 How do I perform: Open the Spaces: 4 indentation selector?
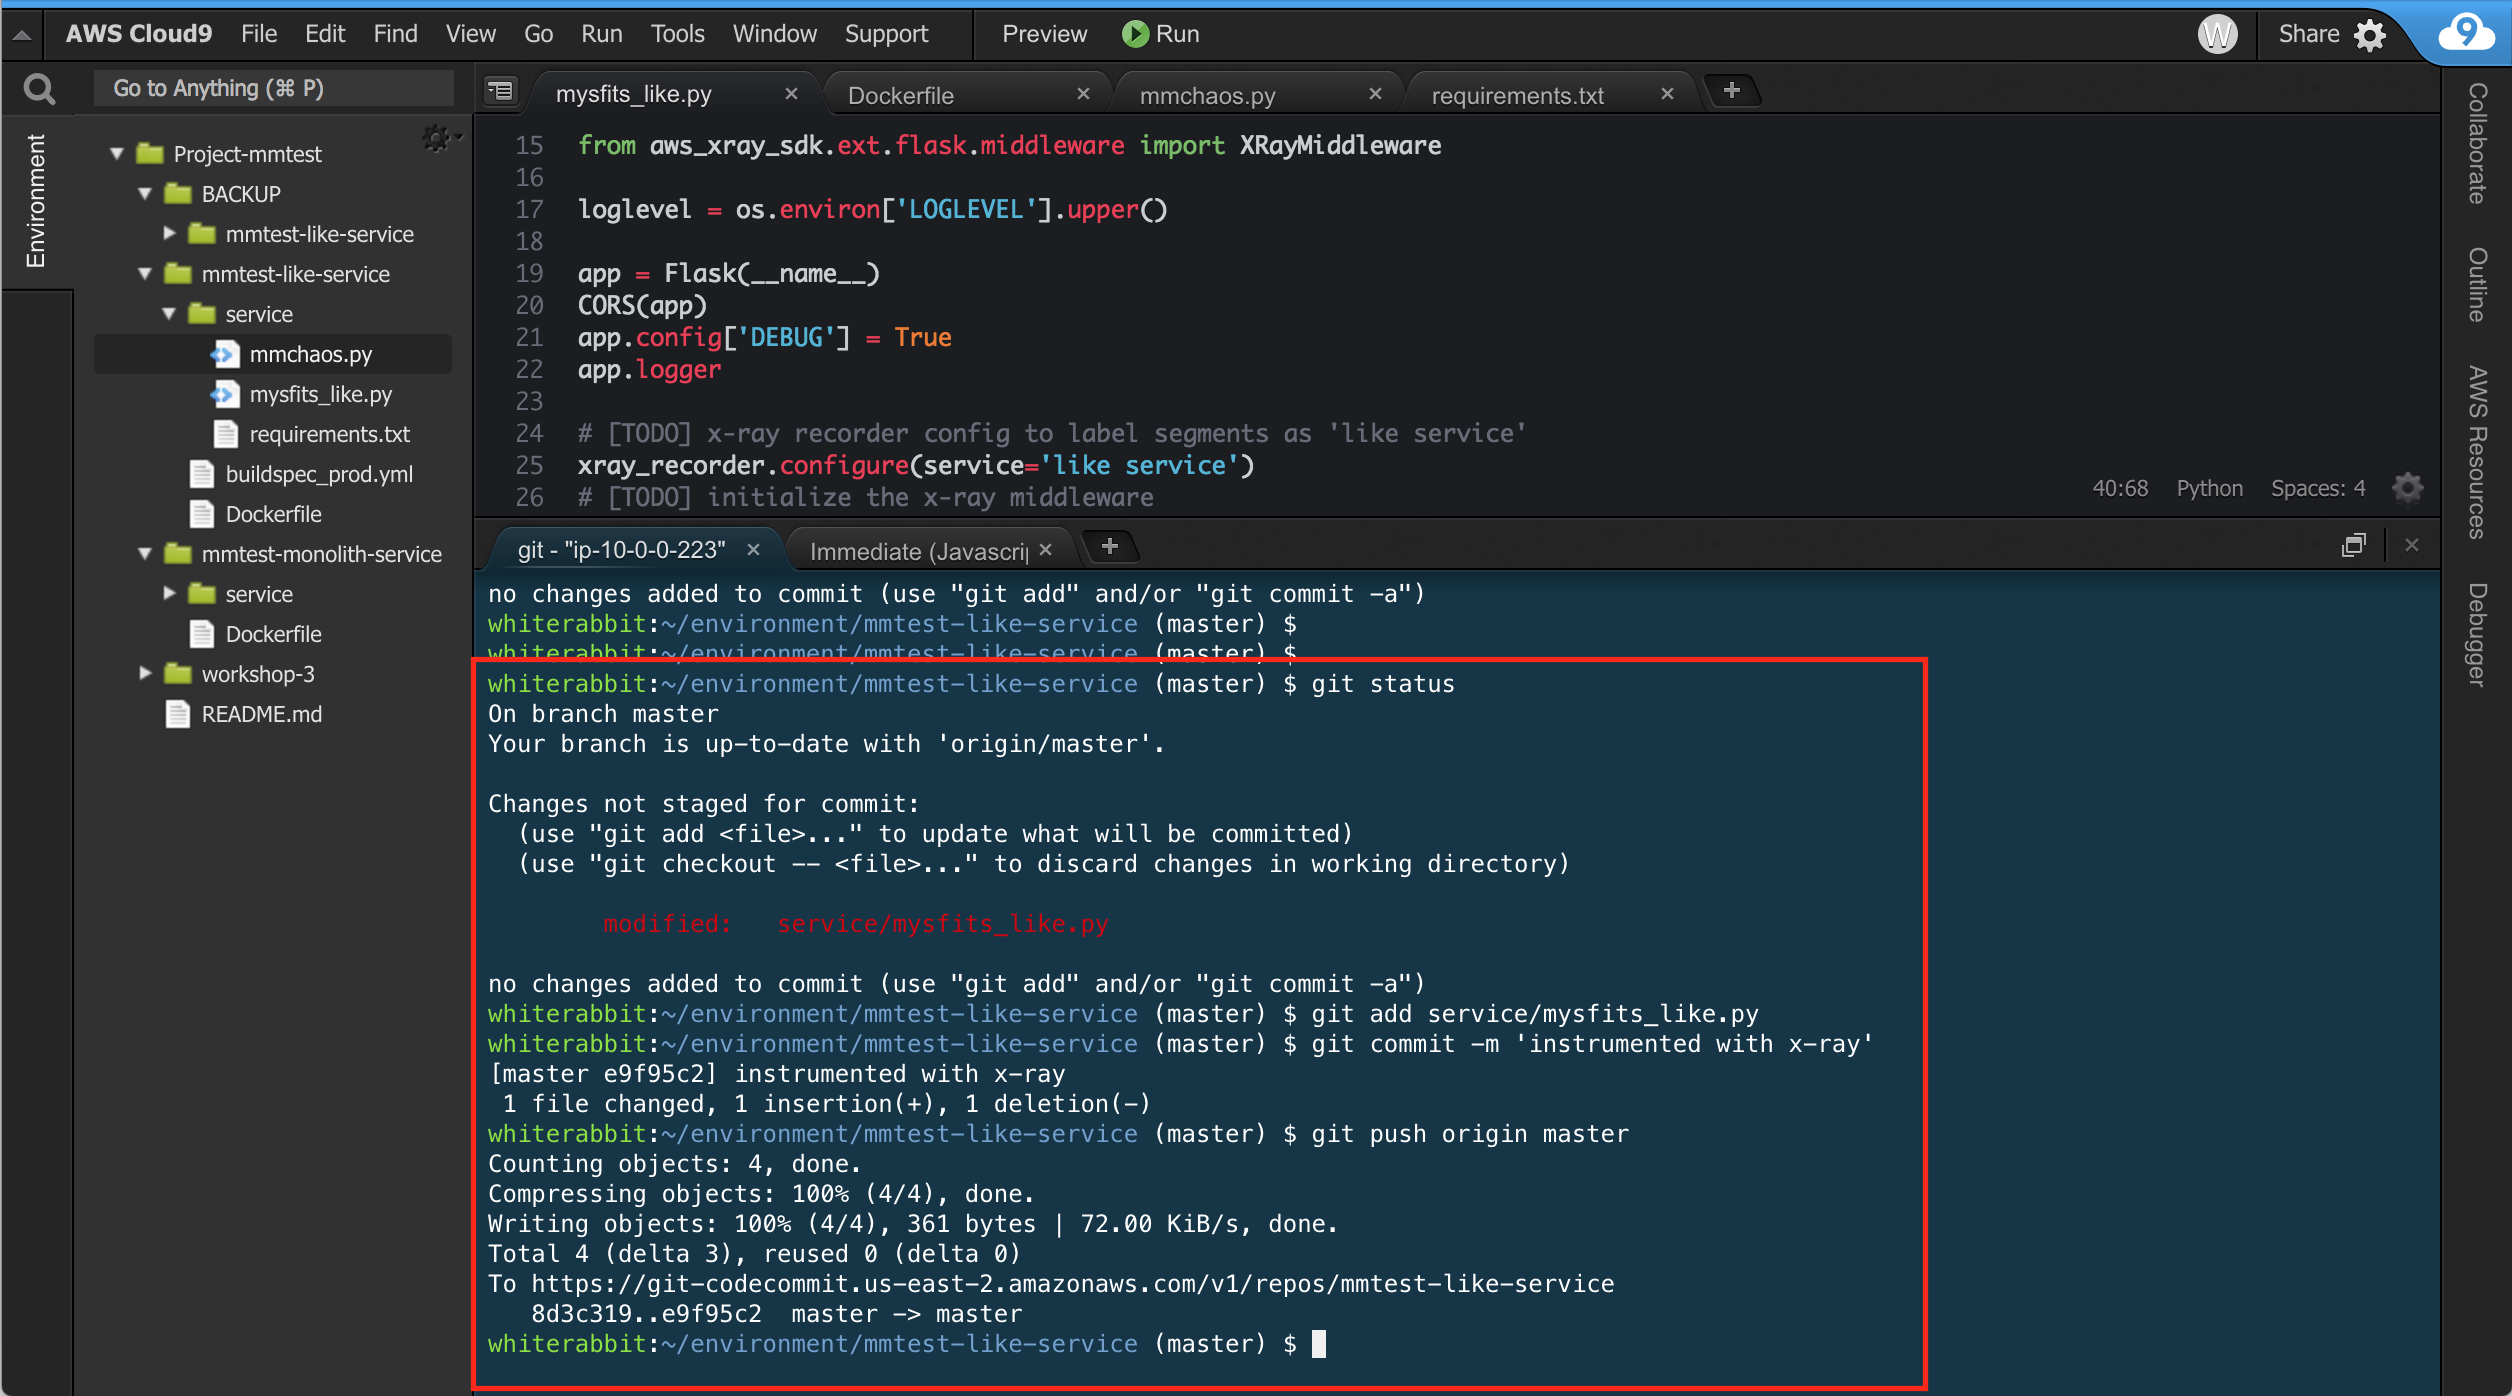[2317, 488]
